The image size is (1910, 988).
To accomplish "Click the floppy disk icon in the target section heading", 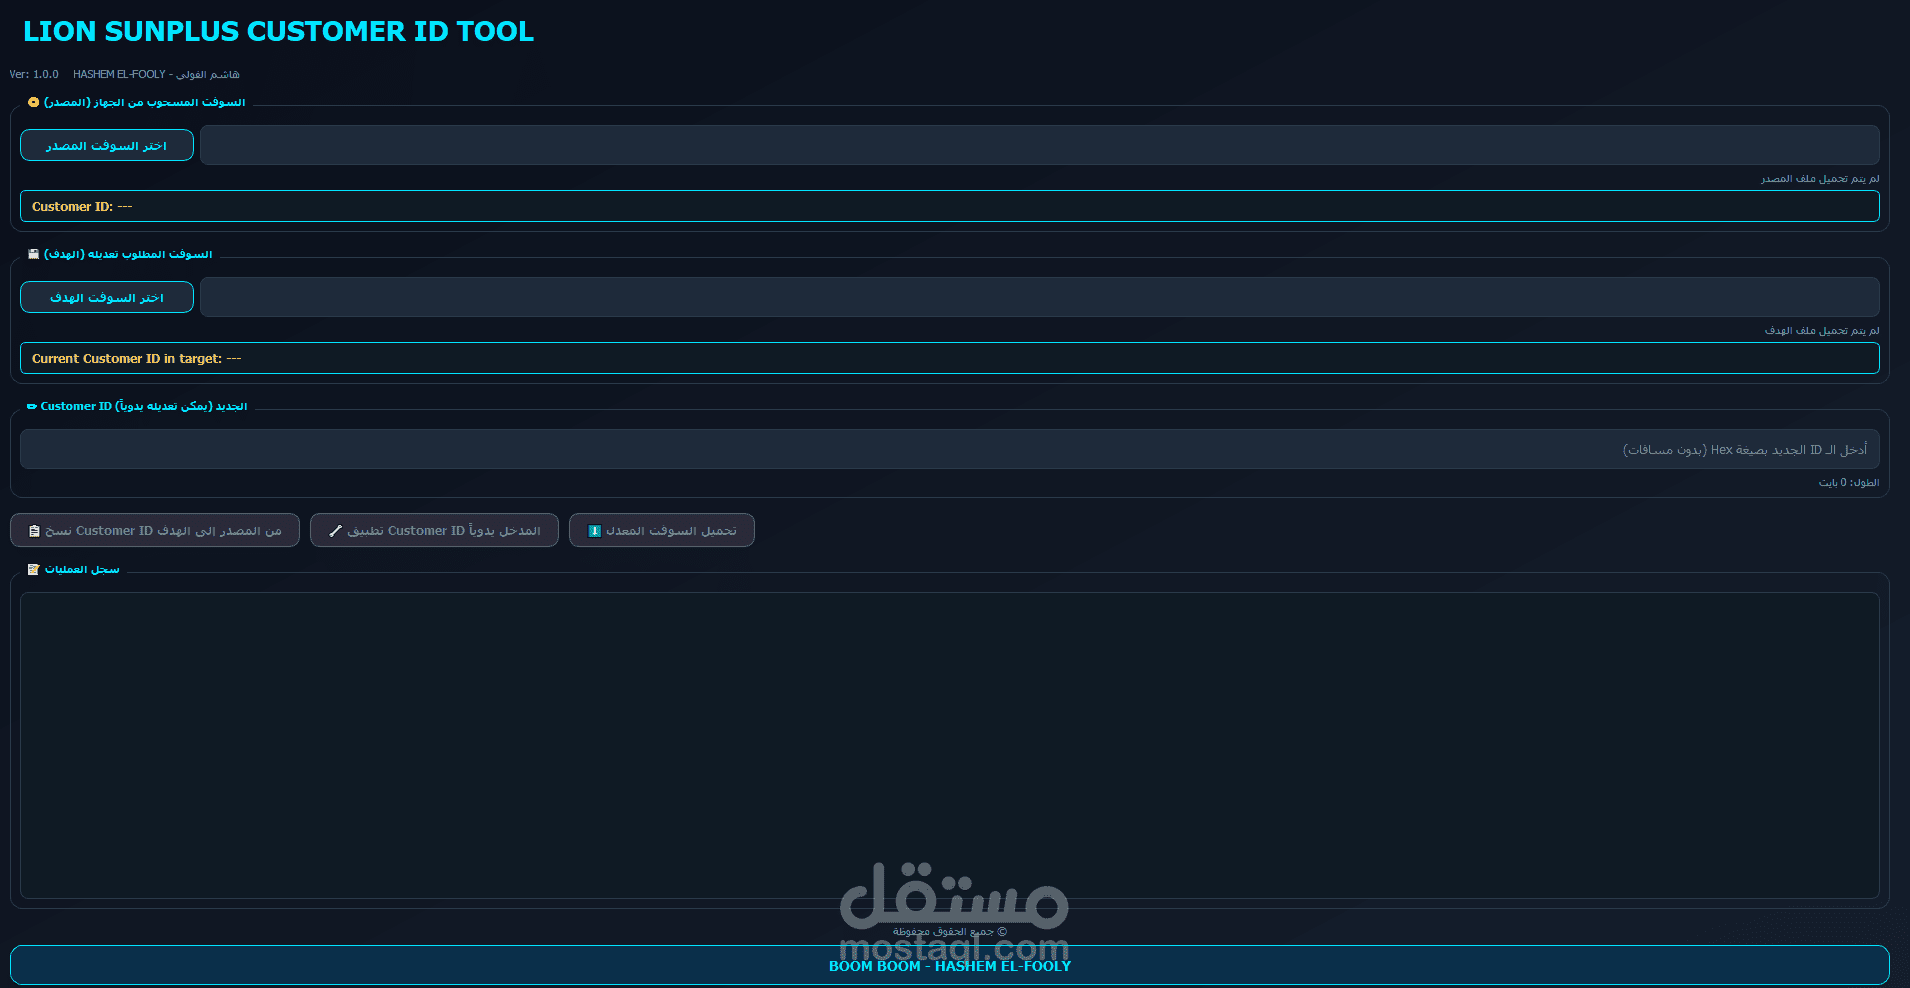I will click(x=34, y=254).
